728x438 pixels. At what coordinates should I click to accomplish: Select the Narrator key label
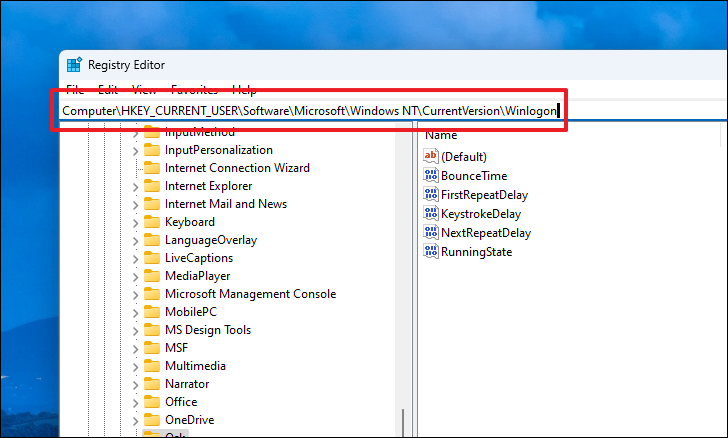pos(187,384)
